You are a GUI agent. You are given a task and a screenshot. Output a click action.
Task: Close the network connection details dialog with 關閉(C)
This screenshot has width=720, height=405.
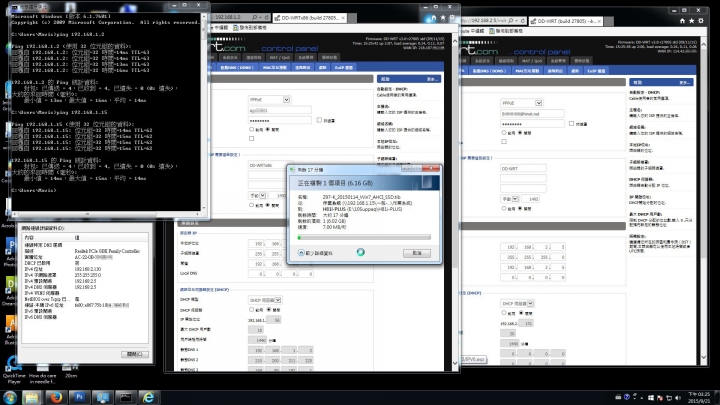(x=135, y=354)
